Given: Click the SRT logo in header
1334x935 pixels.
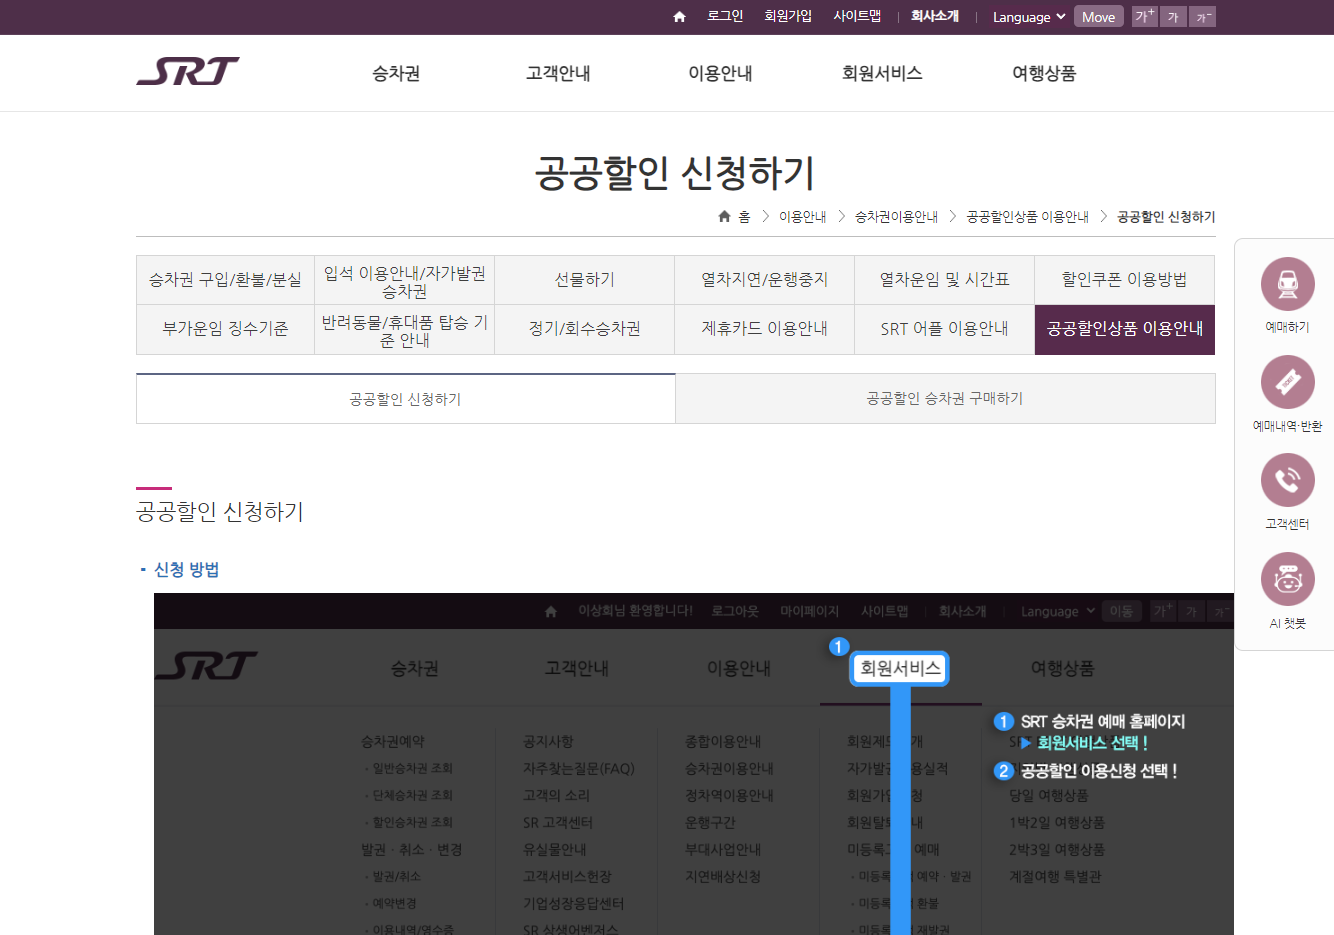Looking at the screenshot, I should click(x=188, y=71).
